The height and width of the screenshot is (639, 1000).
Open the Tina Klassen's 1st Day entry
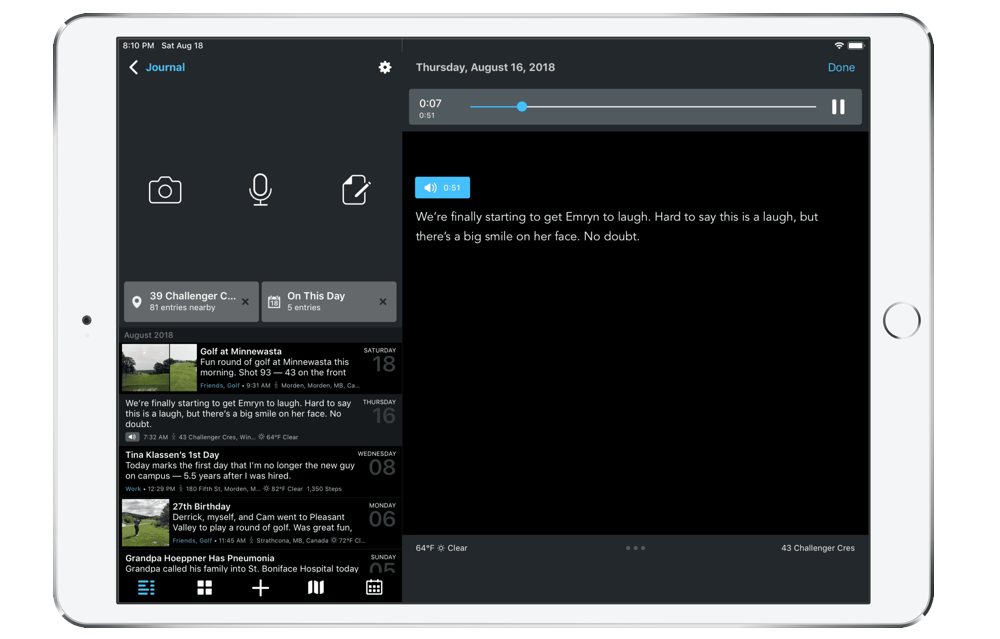point(261,471)
